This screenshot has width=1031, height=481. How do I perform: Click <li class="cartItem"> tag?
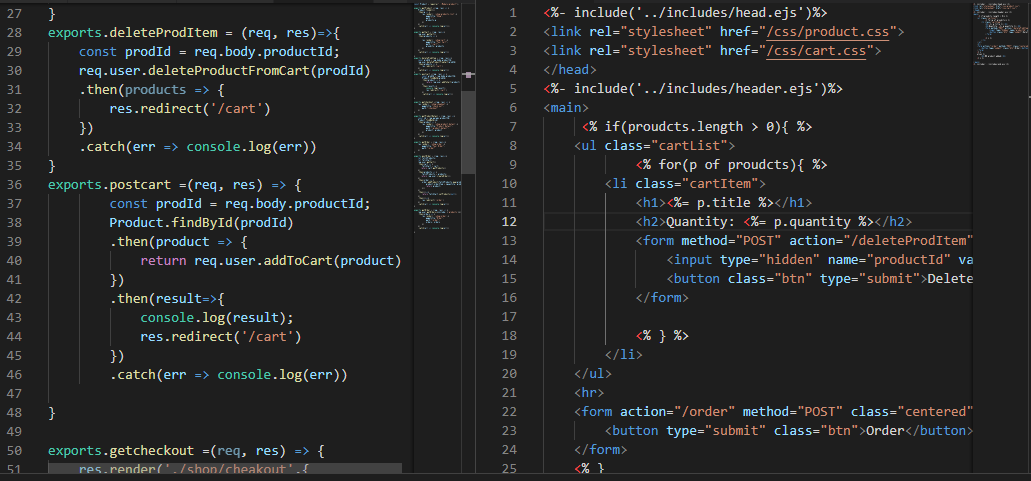(685, 183)
